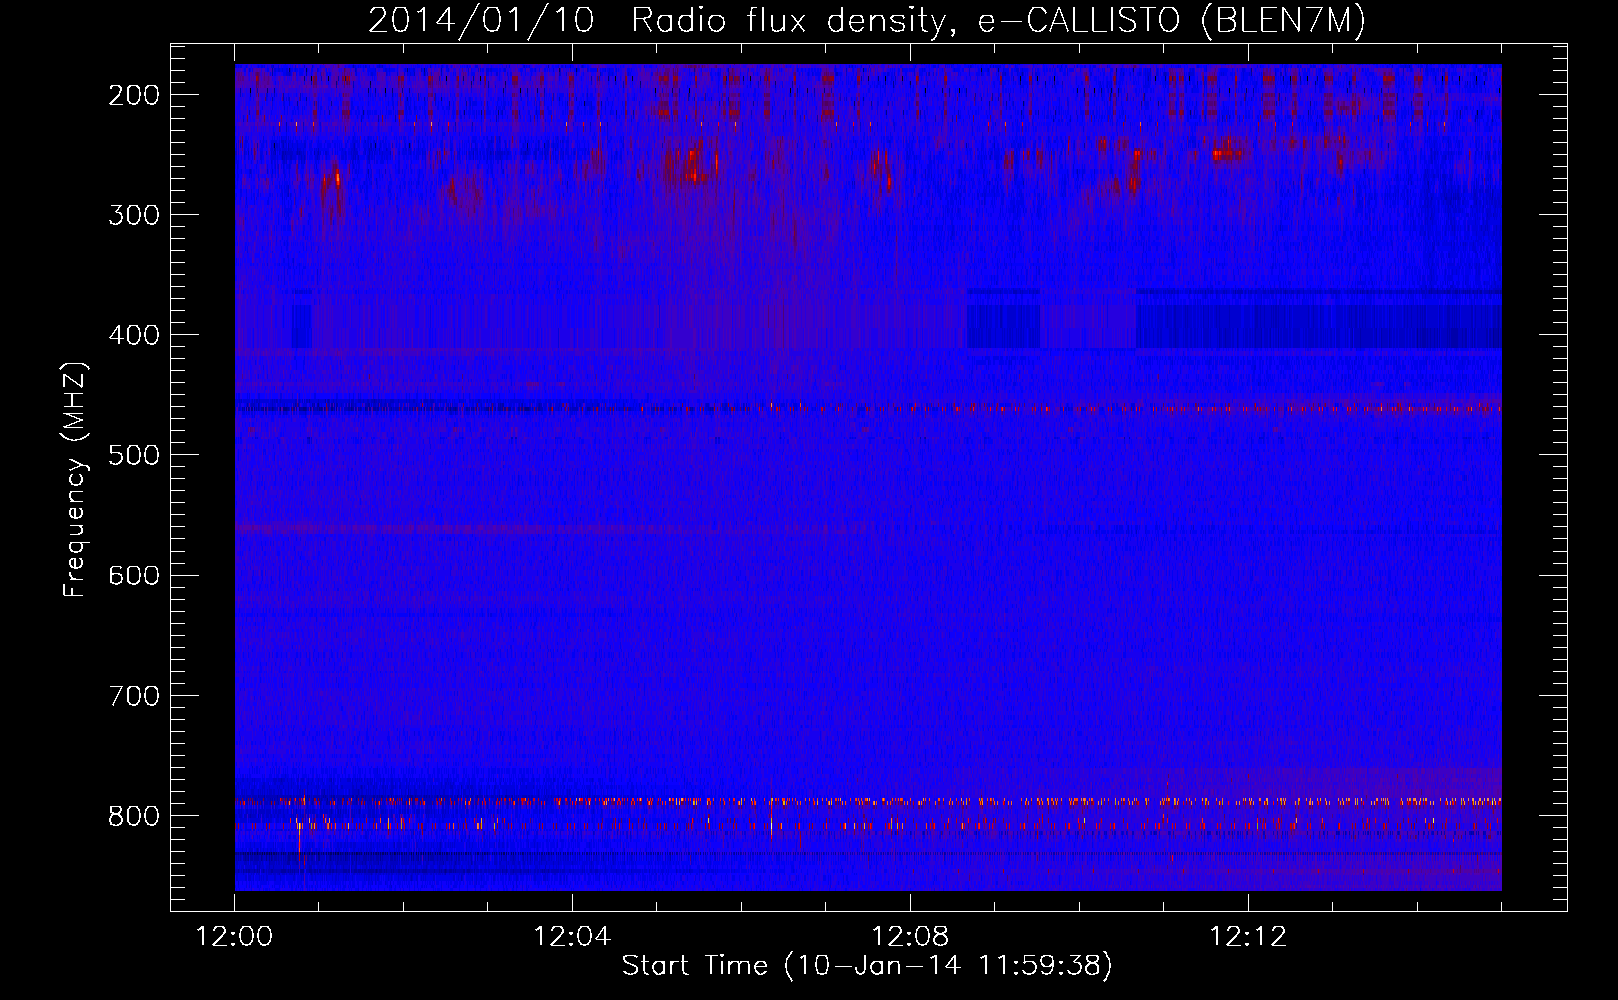Click the 12:04 time tick label
The width and height of the screenshot is (1618, 1000).
pyautogui.click(x=572, y=937)
